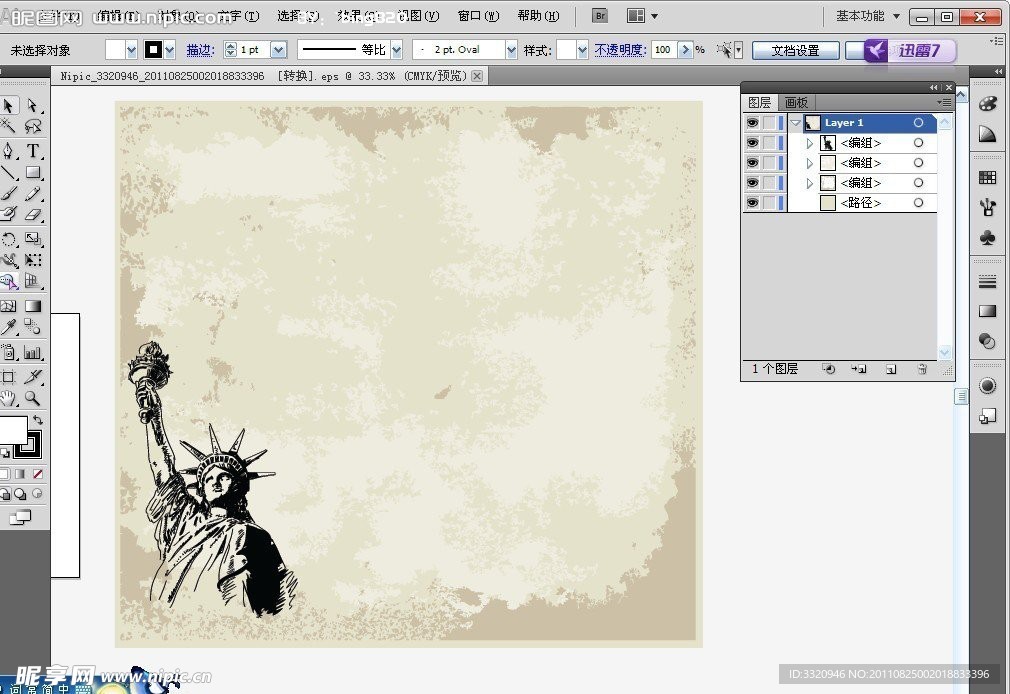This screenshot has width=1010, height=694.
Task: Hide Layer 1 using its eye icon
Action: click(x=752, y=122)
